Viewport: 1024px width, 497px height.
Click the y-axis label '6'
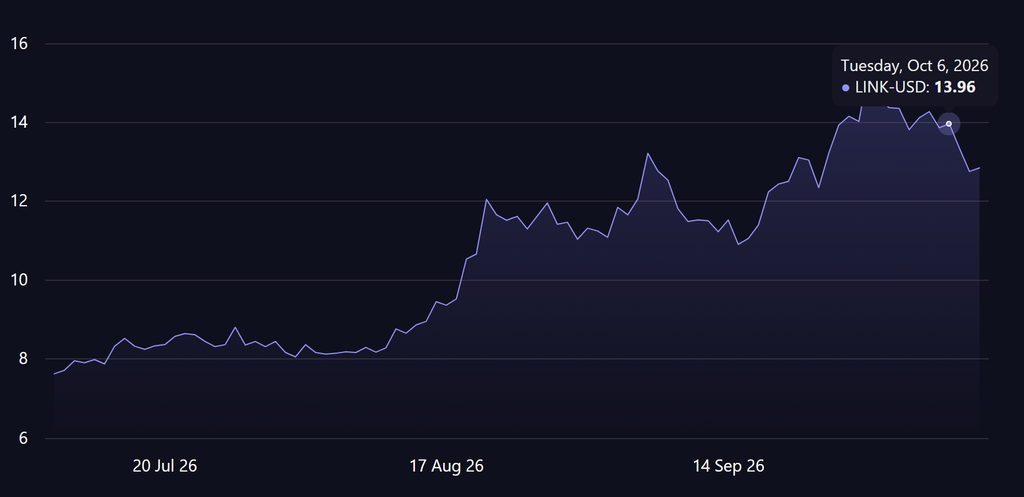tap(23, 438)
